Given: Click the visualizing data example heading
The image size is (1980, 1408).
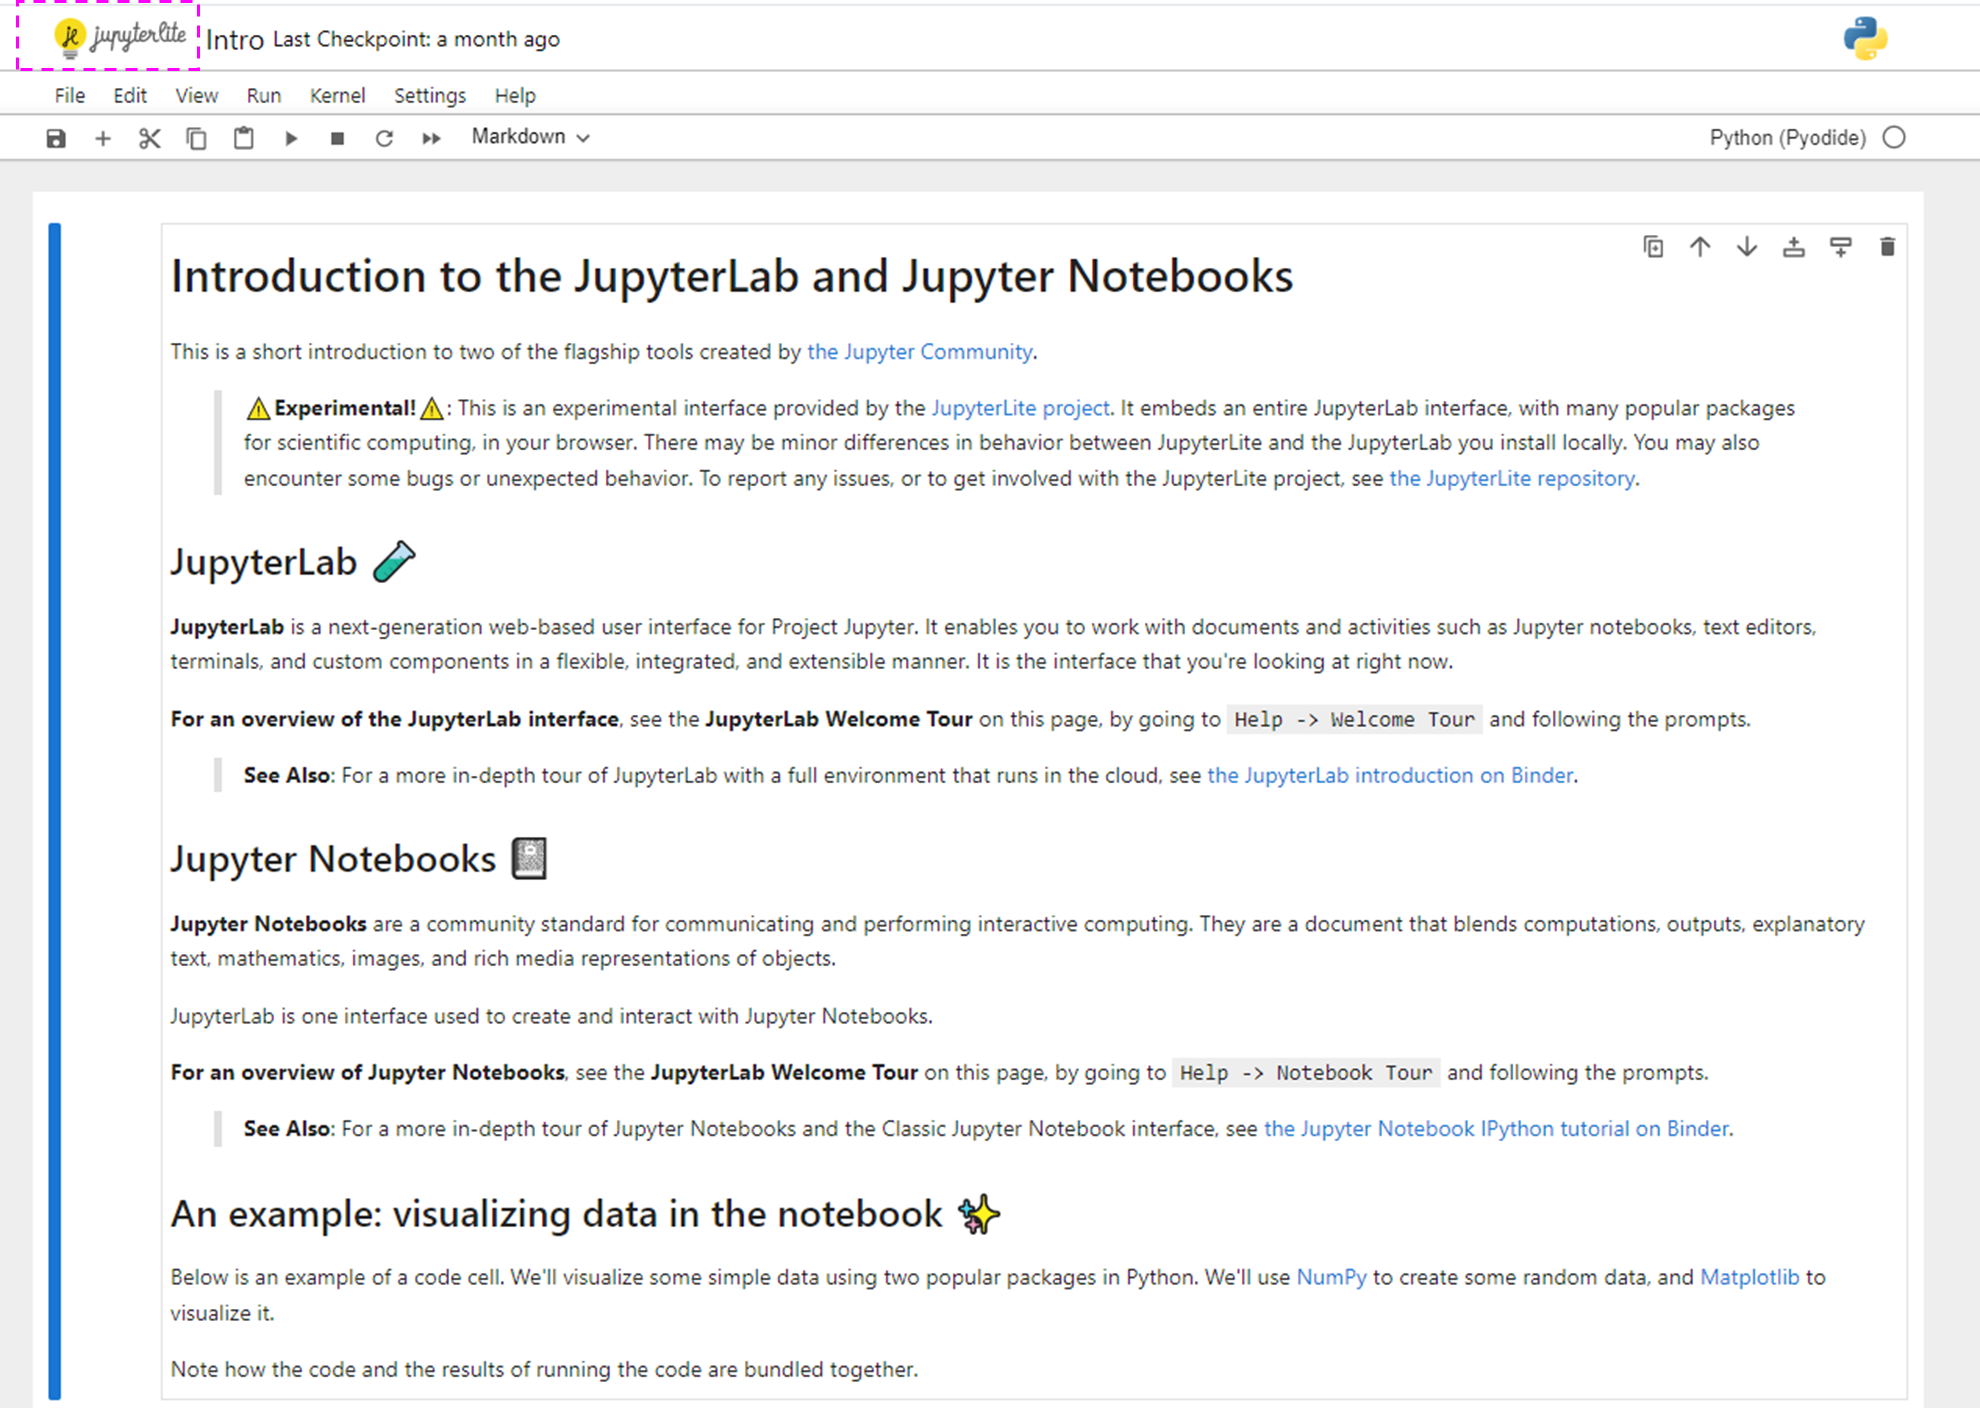Looking at the screenshot, I should point(585,1214).
